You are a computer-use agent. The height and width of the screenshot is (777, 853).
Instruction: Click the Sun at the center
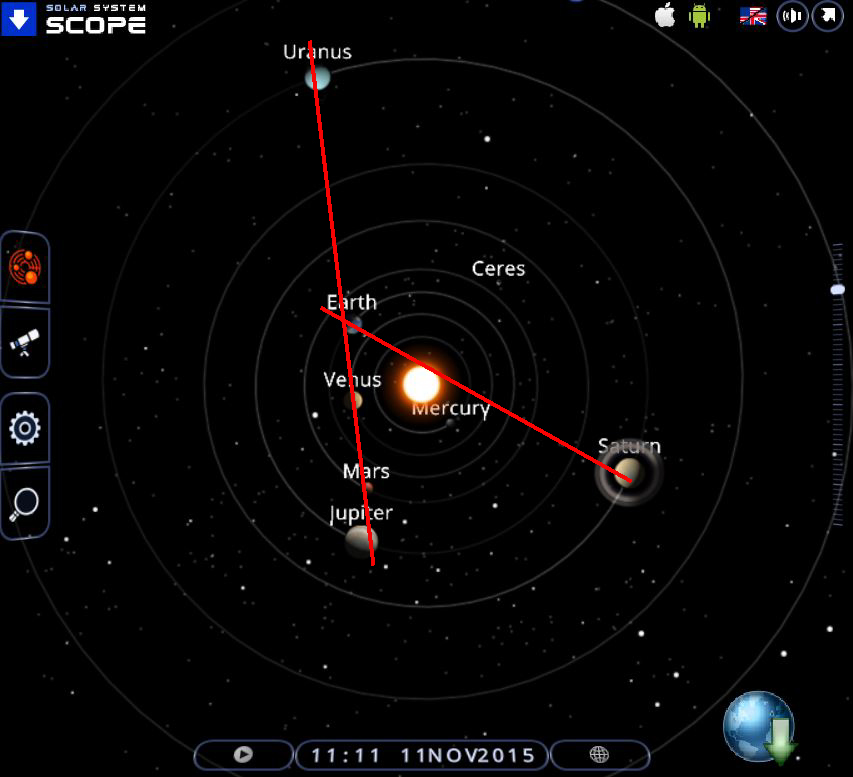(x=420, y=383)
